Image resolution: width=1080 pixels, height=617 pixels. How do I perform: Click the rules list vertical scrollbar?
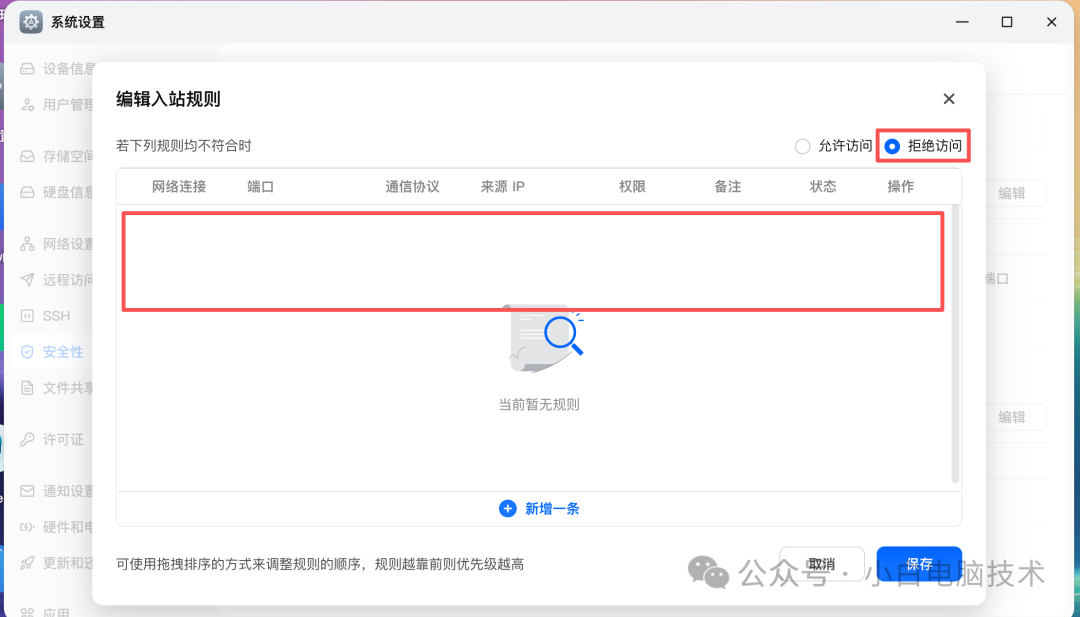[x=955, y=344]
